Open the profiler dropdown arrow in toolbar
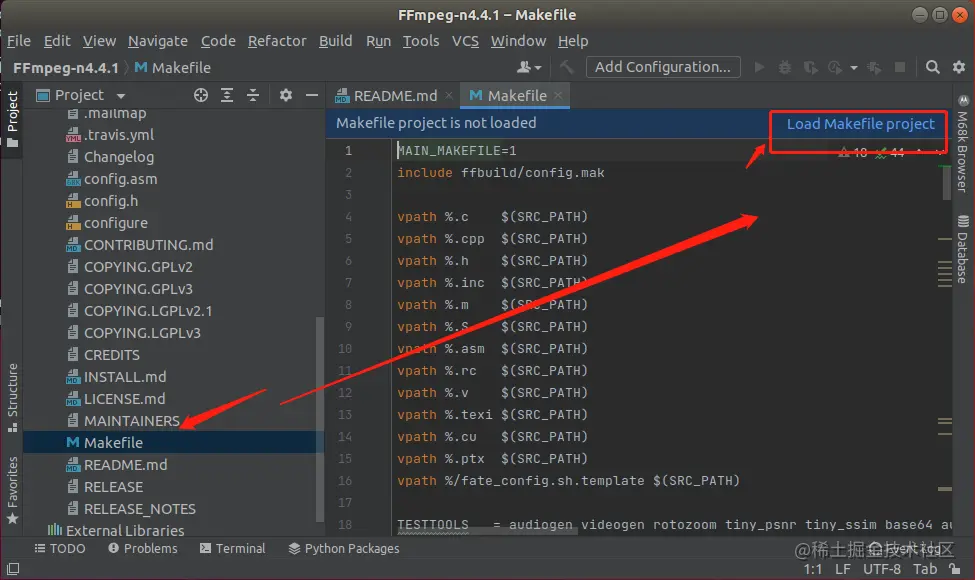Screen dimensions: 975x580 tap(854, 67)
